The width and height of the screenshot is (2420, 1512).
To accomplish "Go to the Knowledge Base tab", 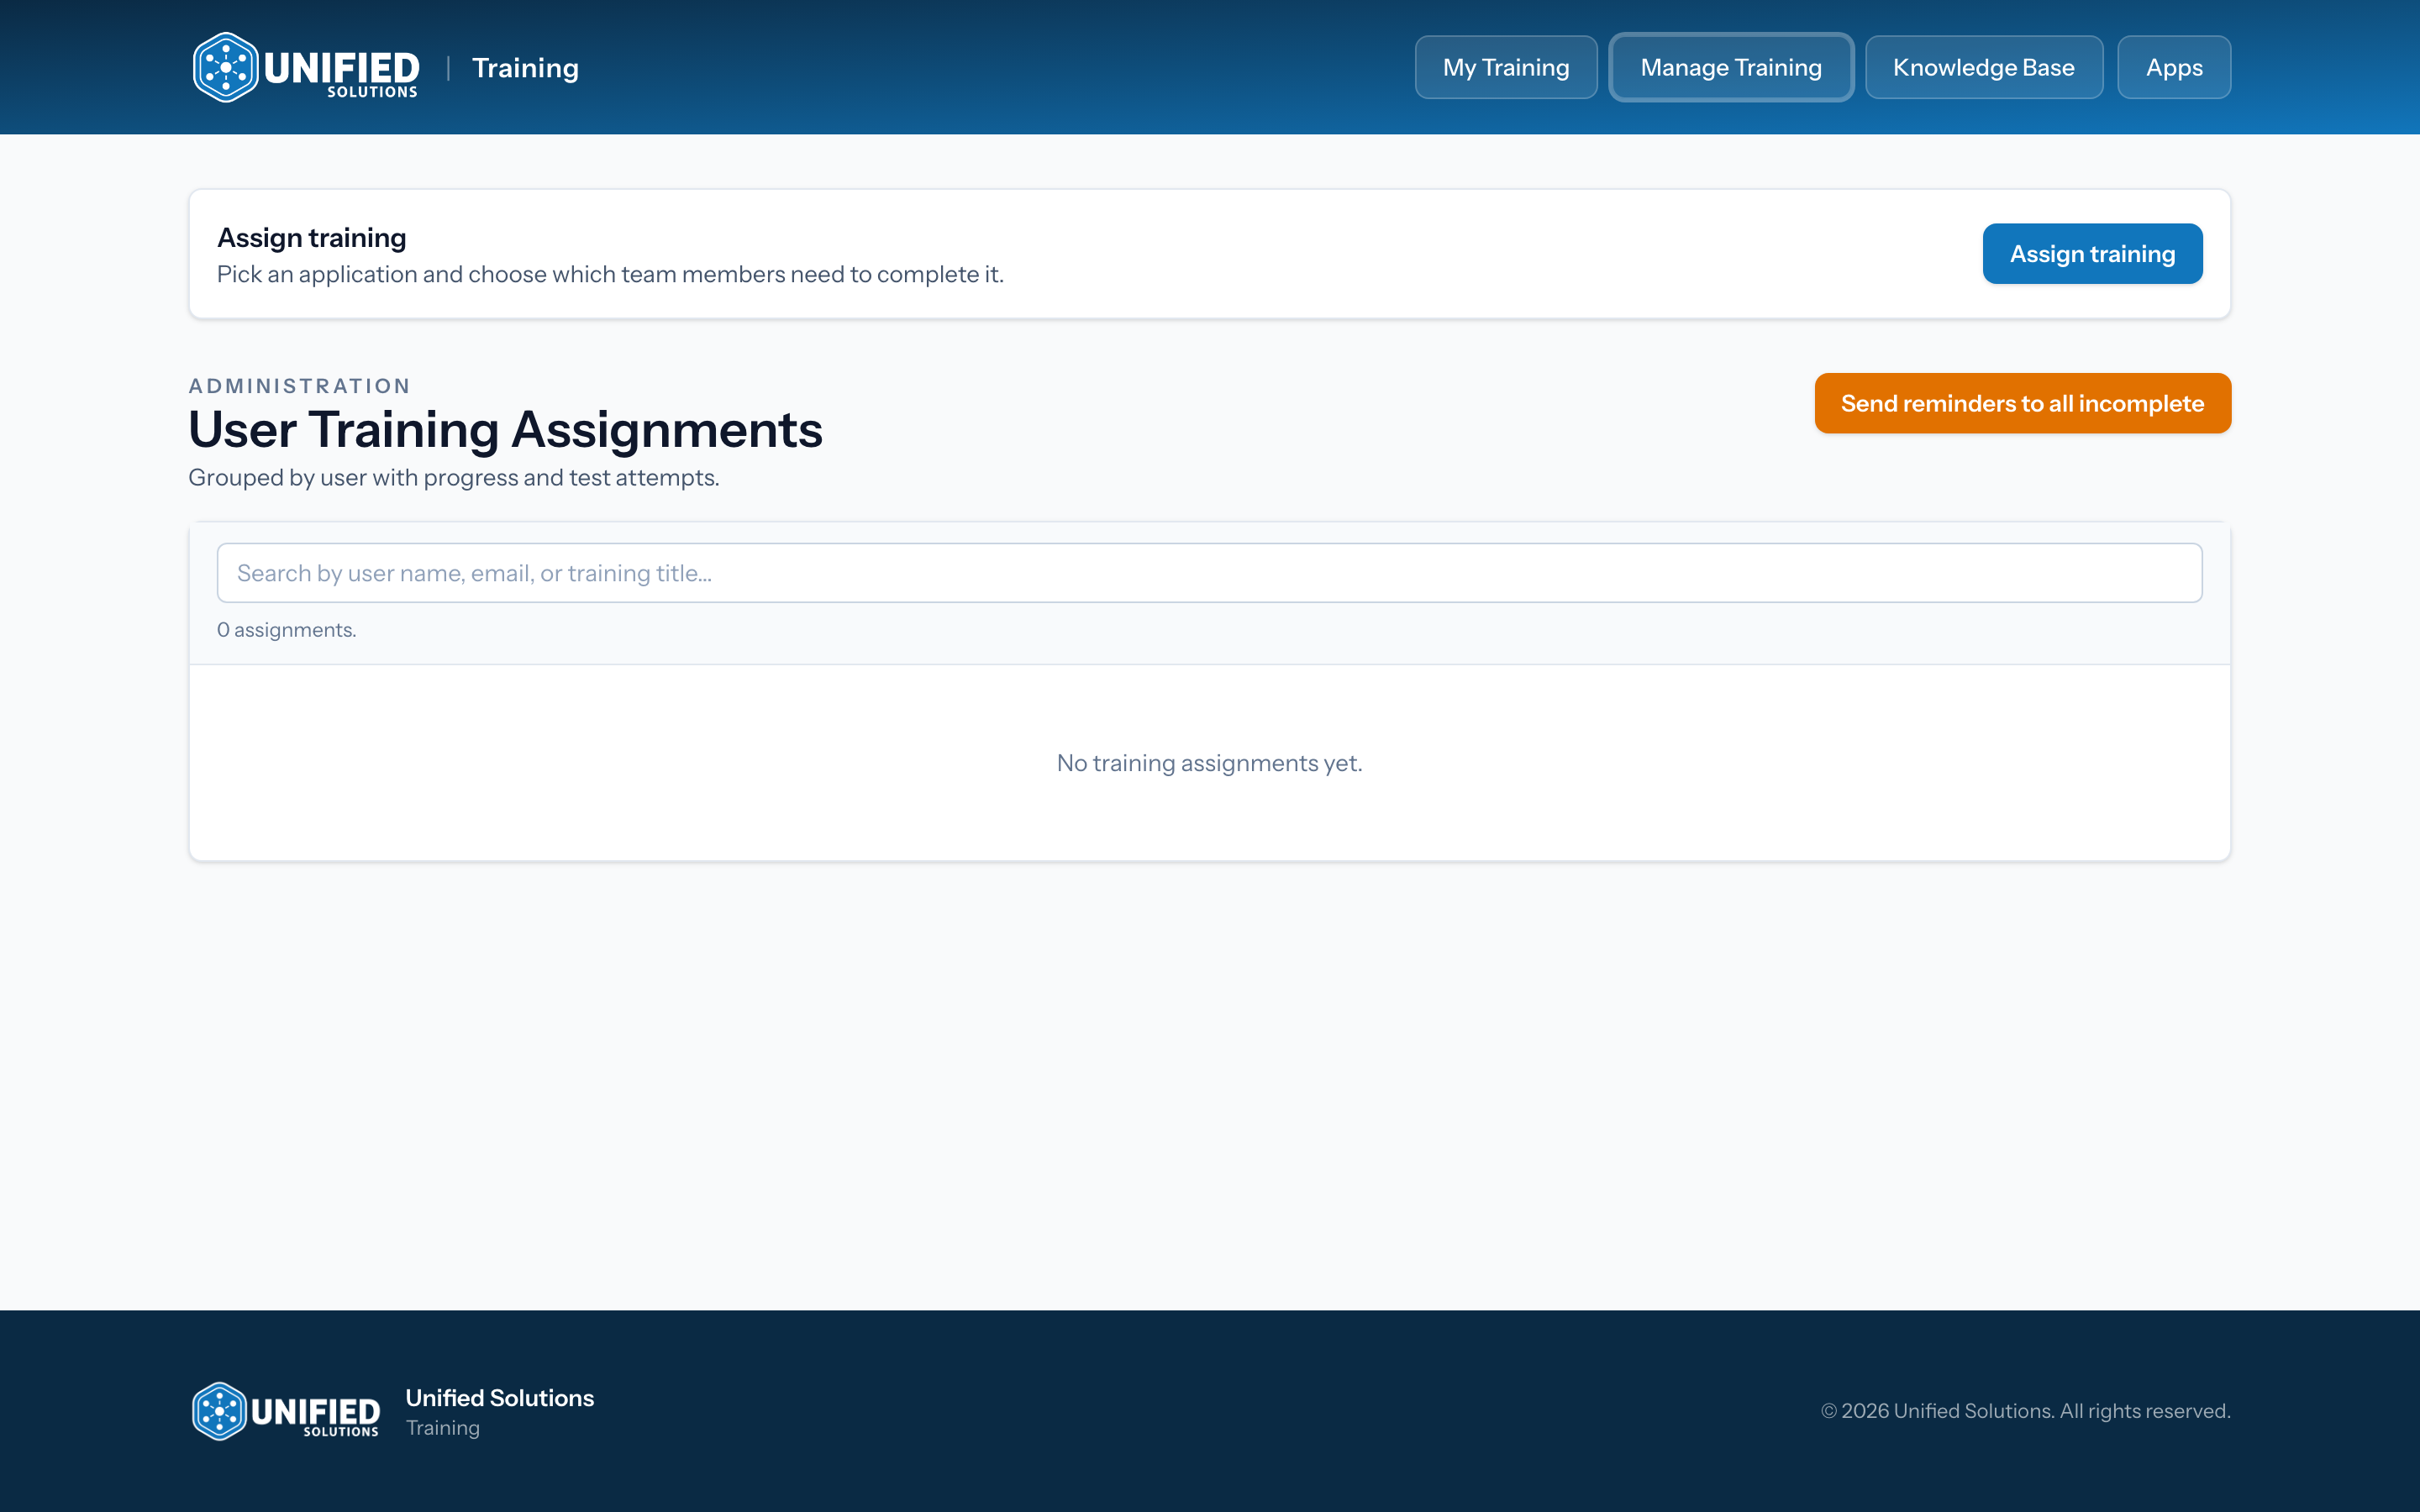I will [1983, 67].
